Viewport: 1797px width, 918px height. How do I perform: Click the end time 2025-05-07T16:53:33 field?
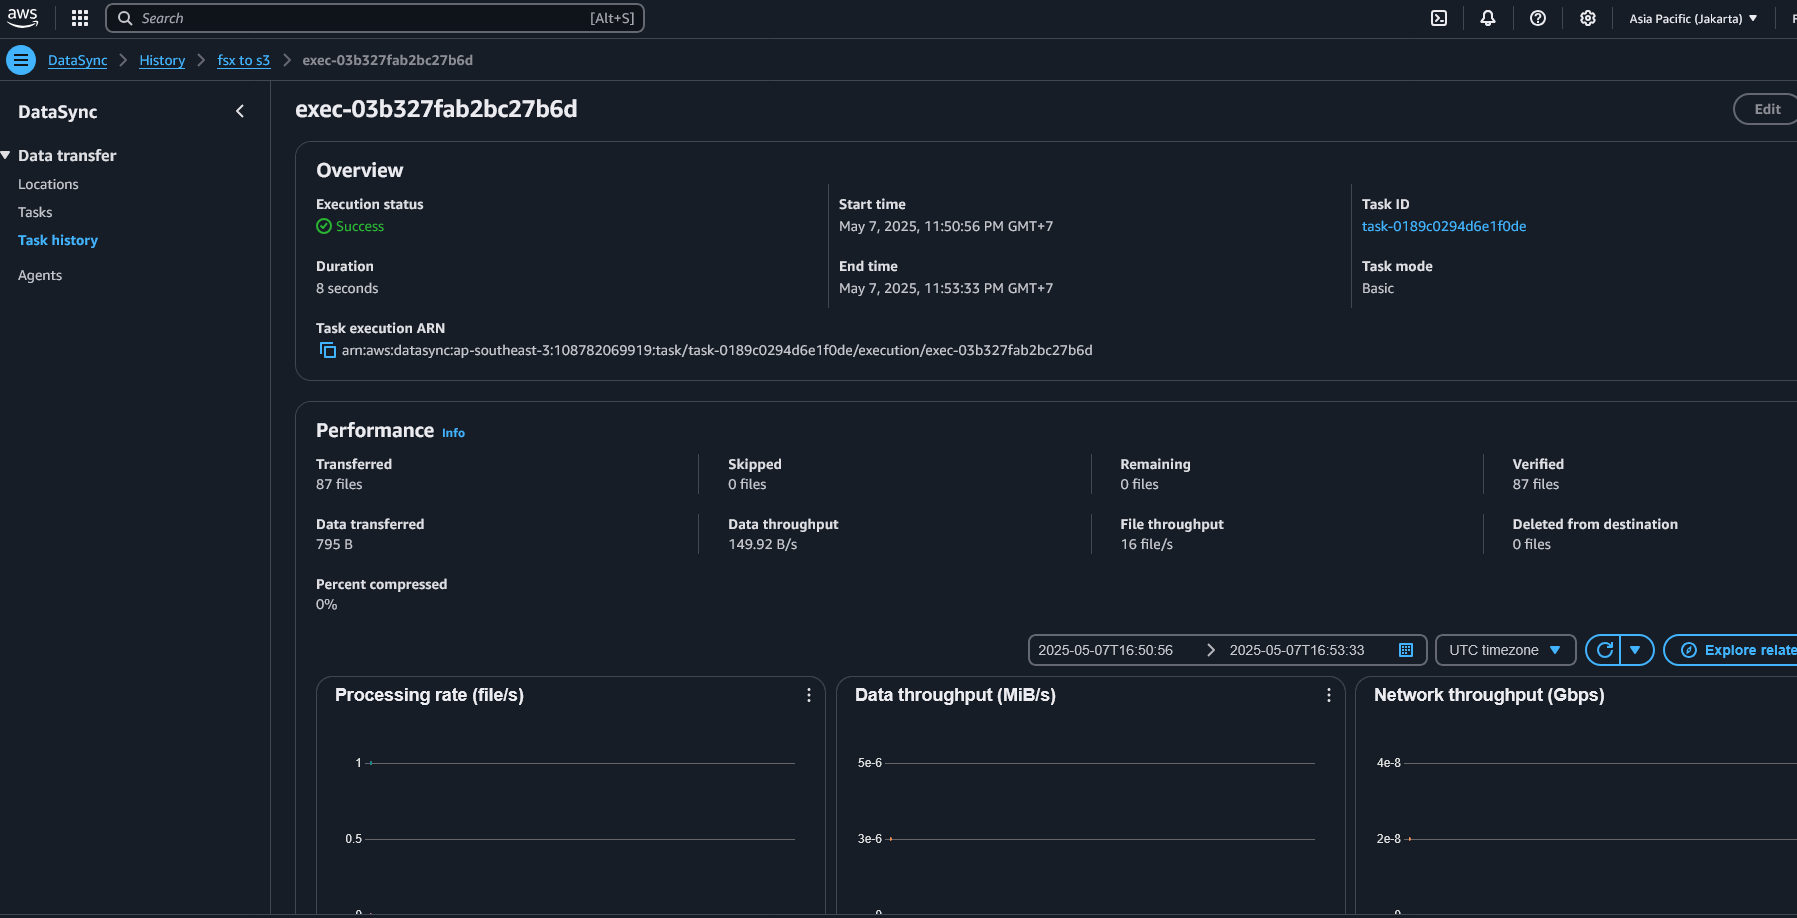coord(1297,650)
